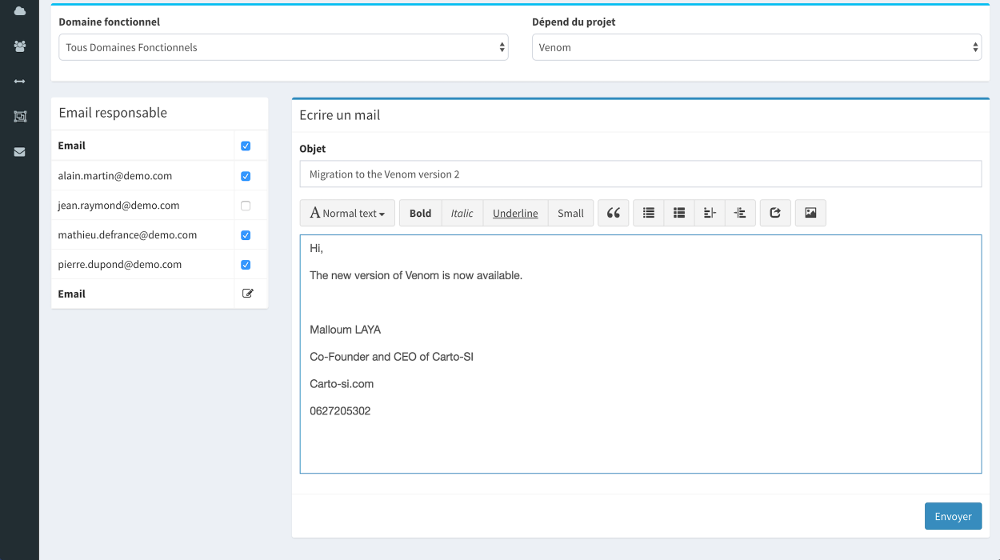Check the jean.raymond@demo.com checkbox
The width and height of the screenshot is (1000, 560).
point(246,206)
